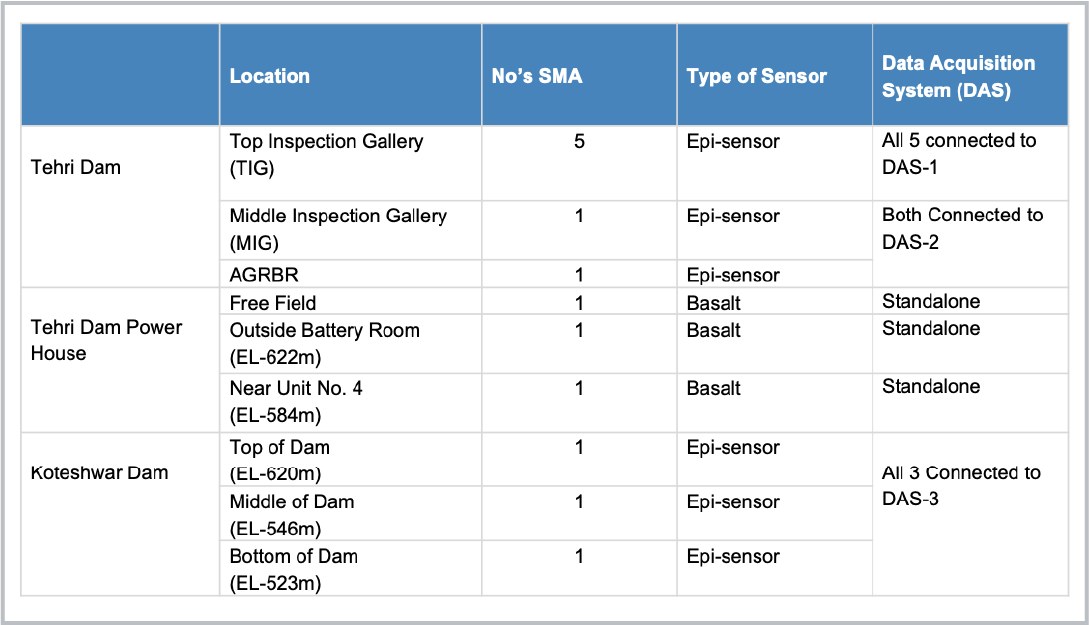The image size is (1089, 625).
Task: Select Data Acquisition System (DAS) header
Action: (970, 75)
